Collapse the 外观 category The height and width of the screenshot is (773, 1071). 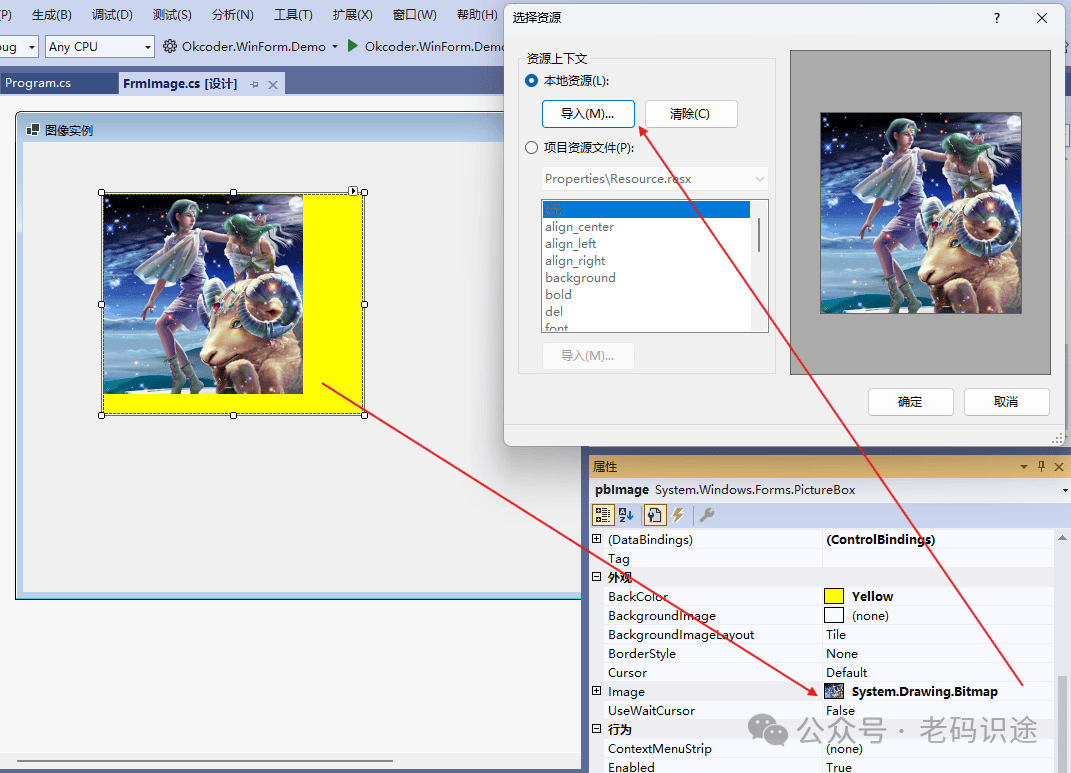click(x=597, y=577)
